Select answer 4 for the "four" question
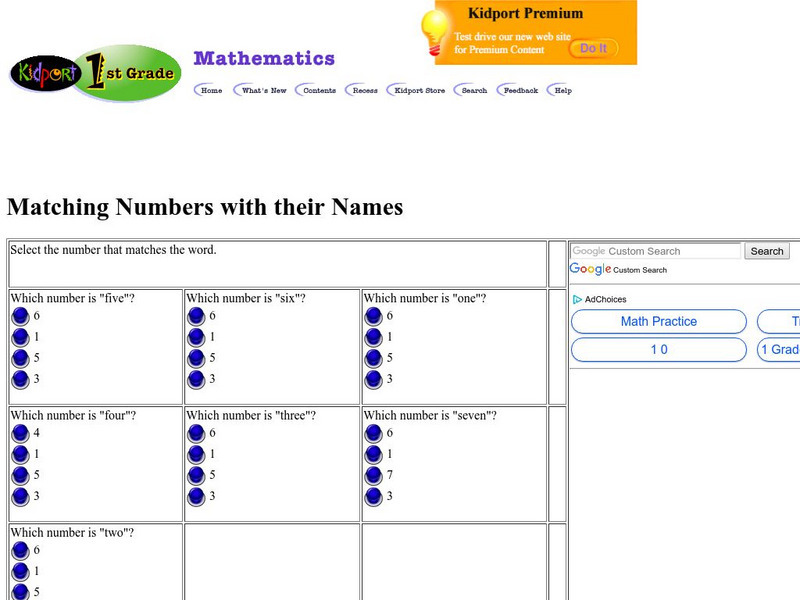 tap(20, 432)
